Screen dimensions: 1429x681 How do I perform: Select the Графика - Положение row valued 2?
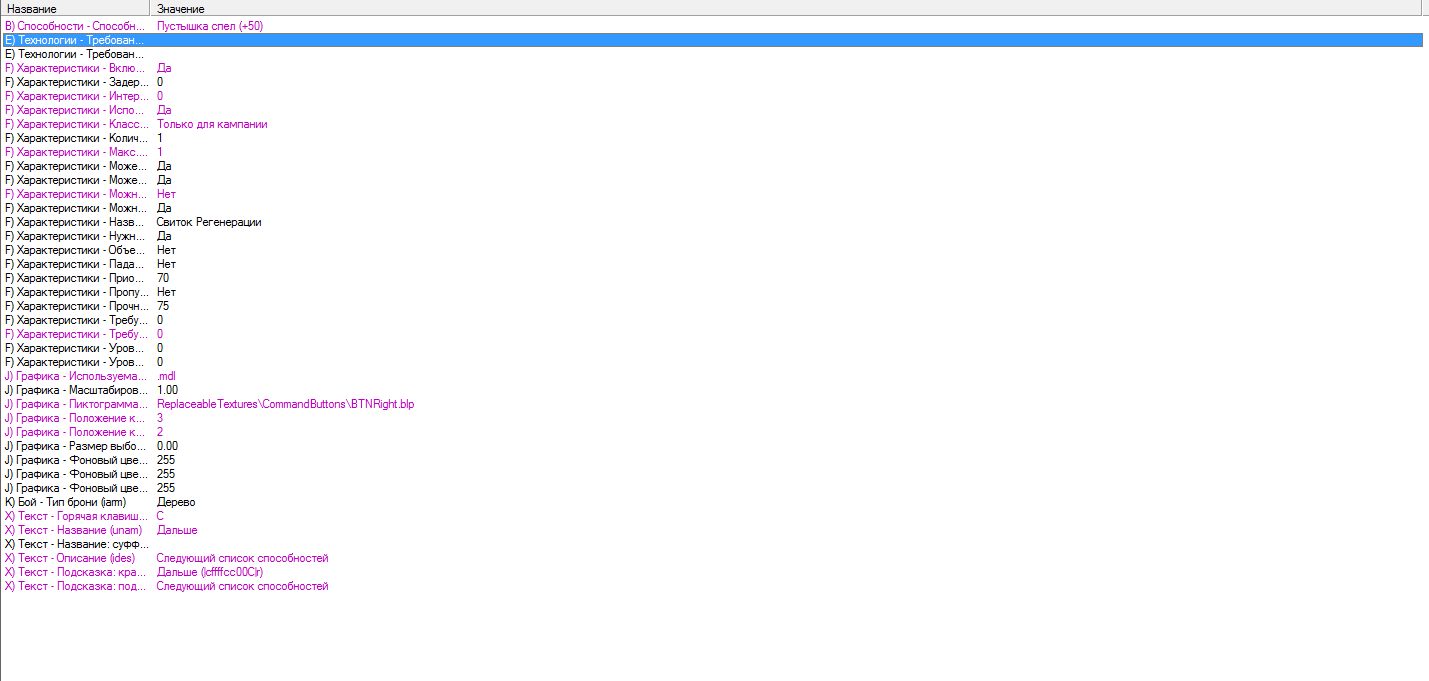[712, 432]
